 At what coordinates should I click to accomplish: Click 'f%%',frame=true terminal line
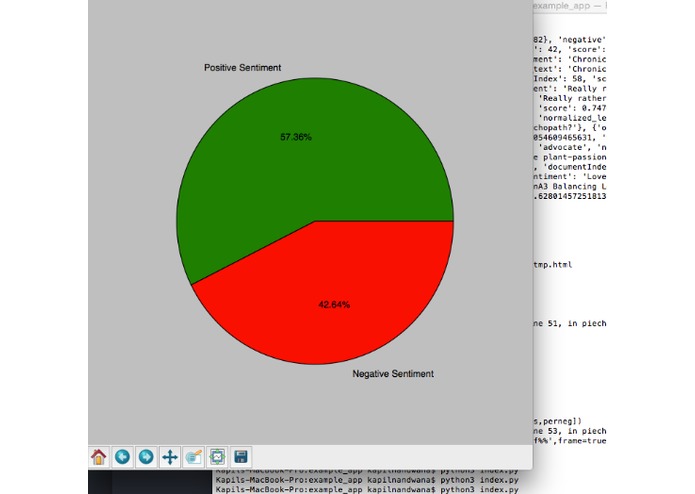pyautogui.click(x=570, y=441)
